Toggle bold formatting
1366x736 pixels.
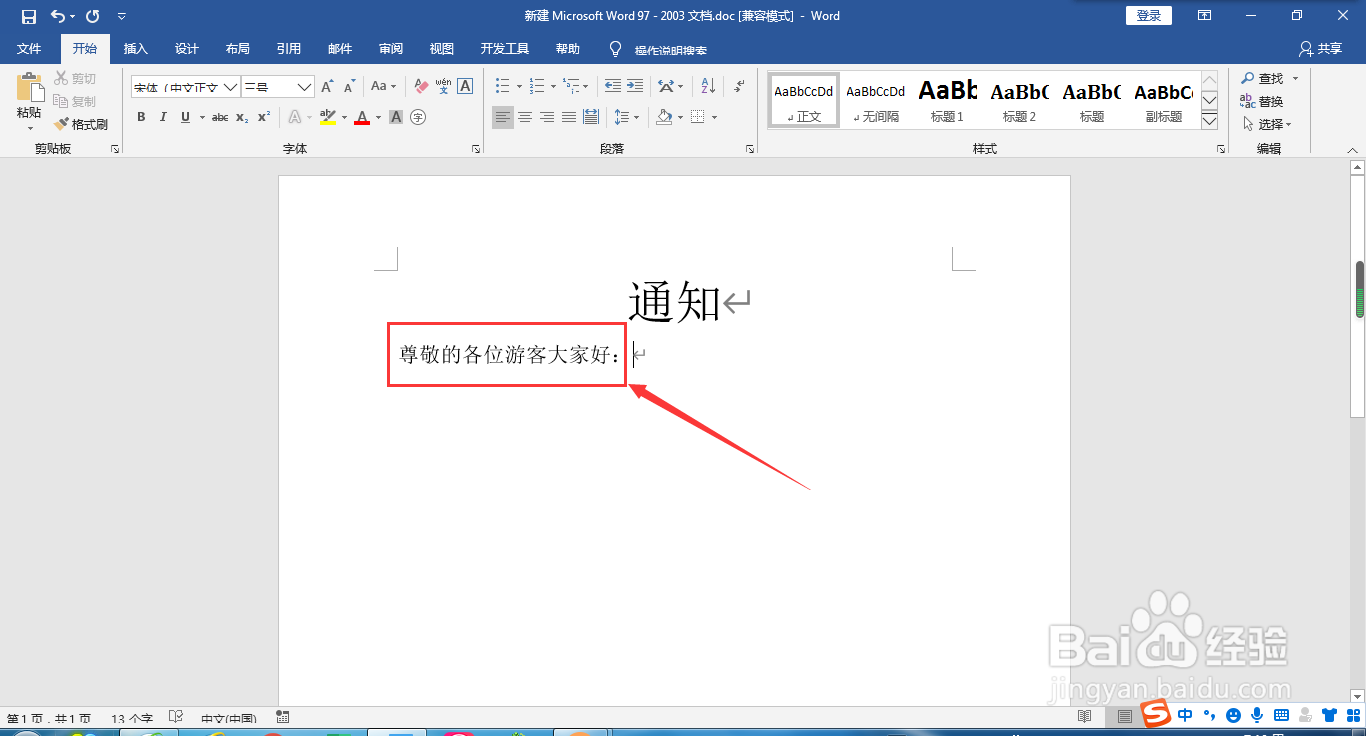[x=140, y=117]
